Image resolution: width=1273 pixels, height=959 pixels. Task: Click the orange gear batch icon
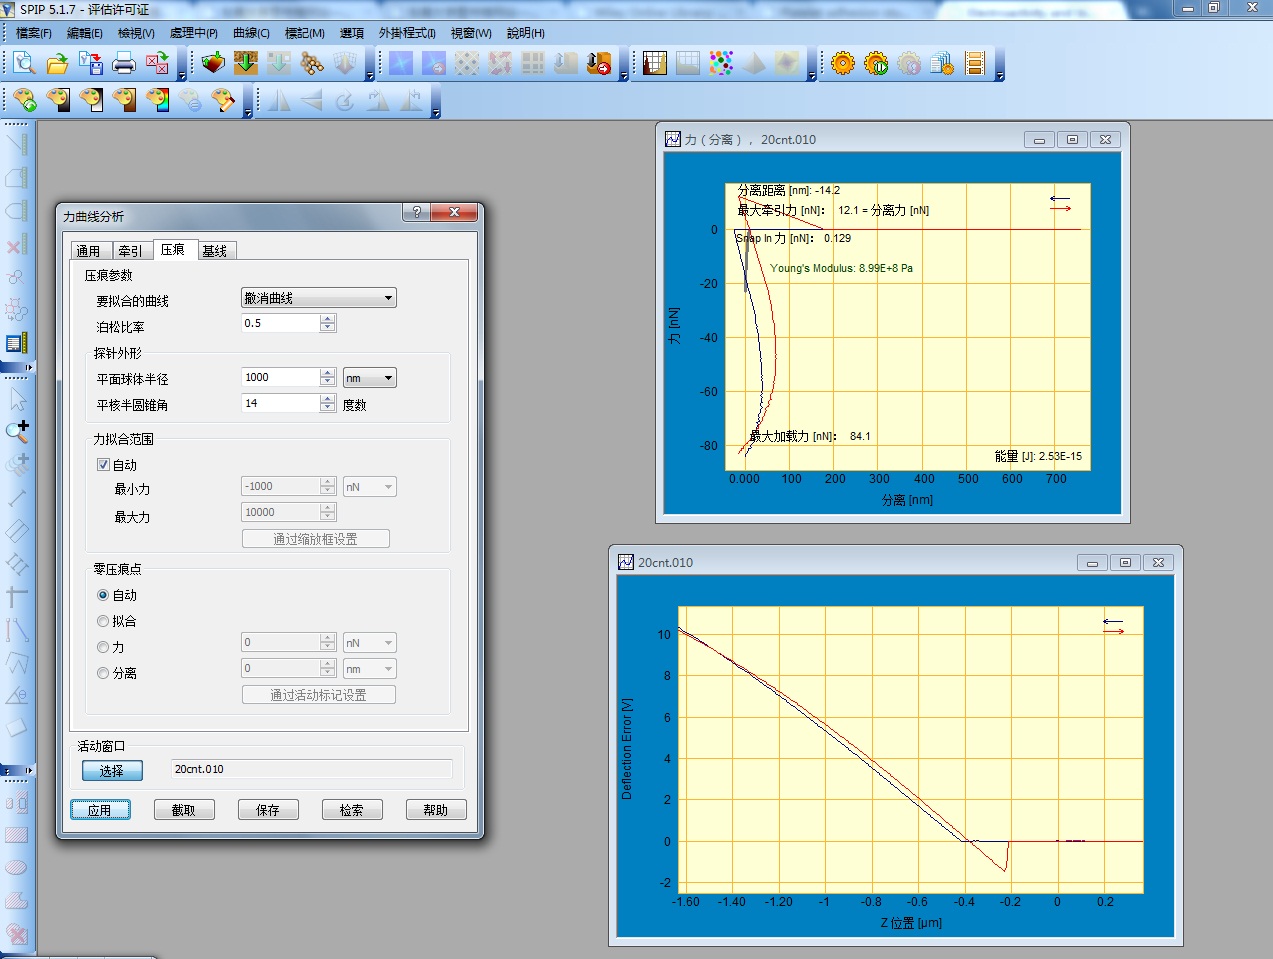(843, 64)
